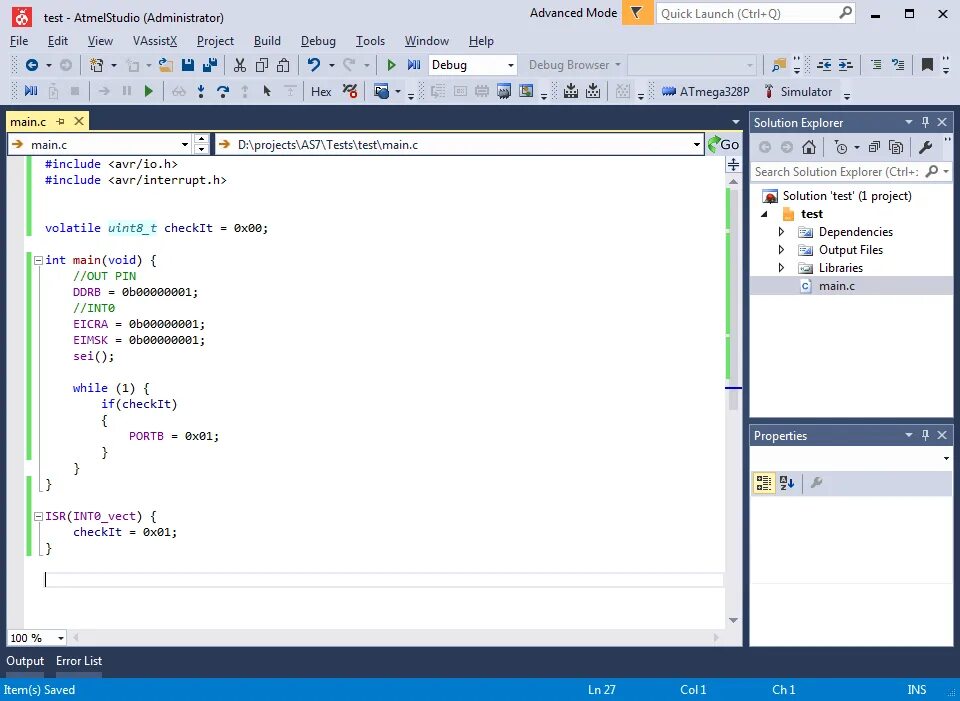Toggle pin on the main.c tab
This screenshot has width=960, height=701.
pyautogui.click(x=61, y=121)
